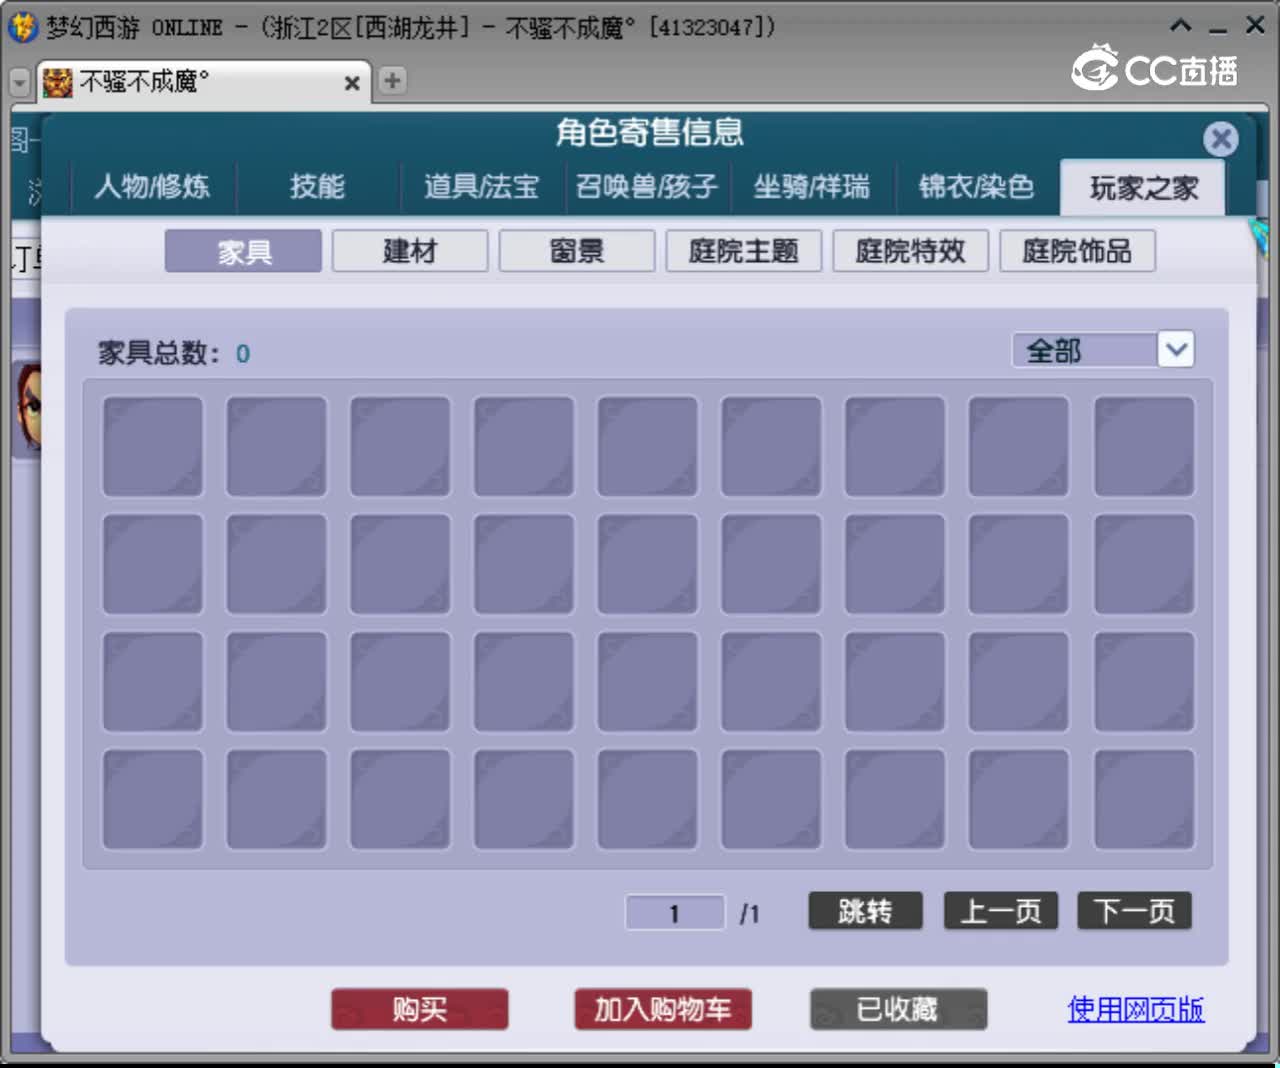Go to previous page with 上一页
The image size is (1280, 1068).
[x=1001, y=911]
